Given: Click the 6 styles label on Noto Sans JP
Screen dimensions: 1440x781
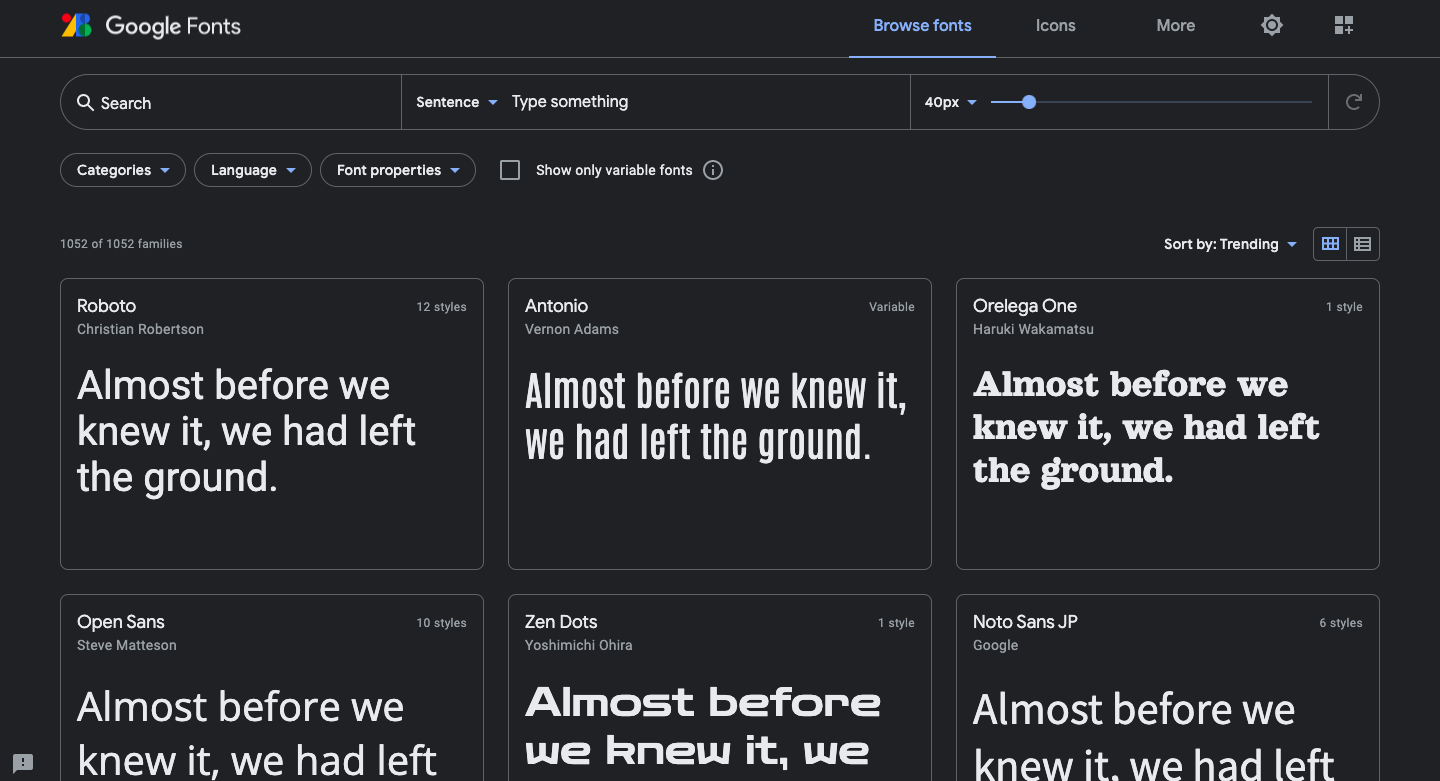Looking at the screenshot, I should [x=1340, y=623].
